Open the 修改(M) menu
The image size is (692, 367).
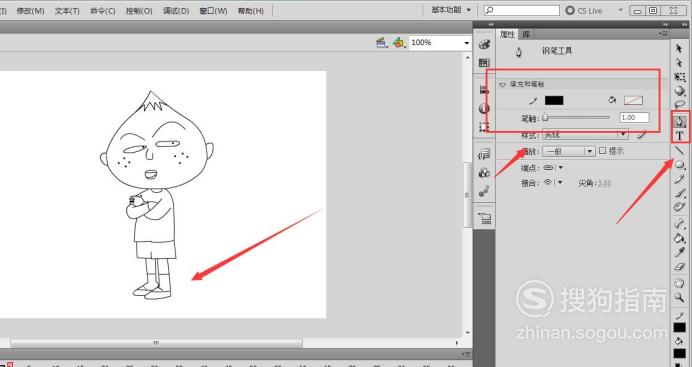(x=30, y=11)
